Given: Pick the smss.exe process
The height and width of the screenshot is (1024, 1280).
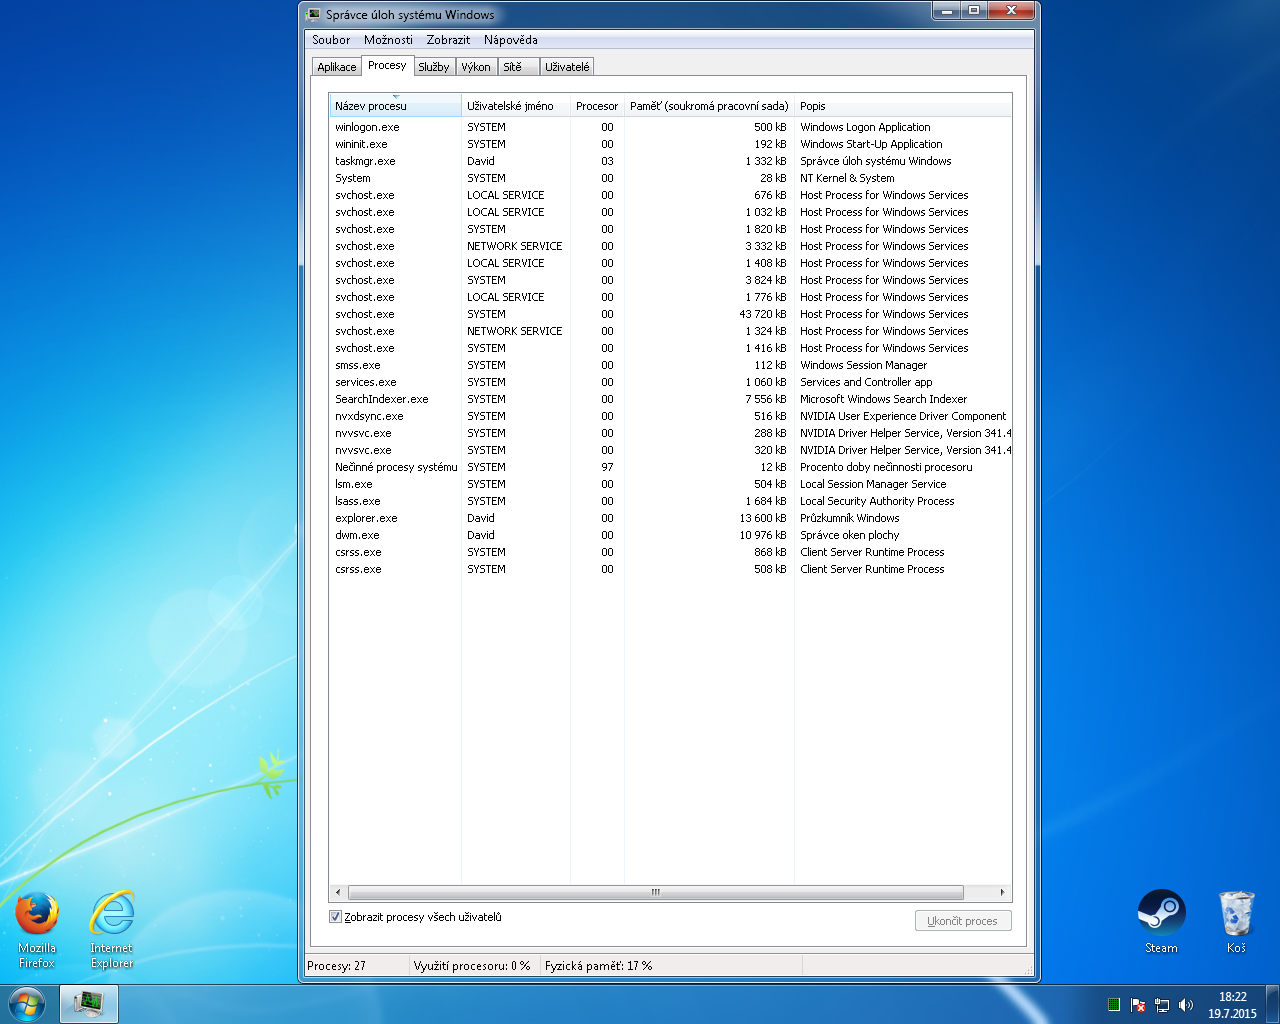Looking at the screenshot, I should (x=670, y=365).
